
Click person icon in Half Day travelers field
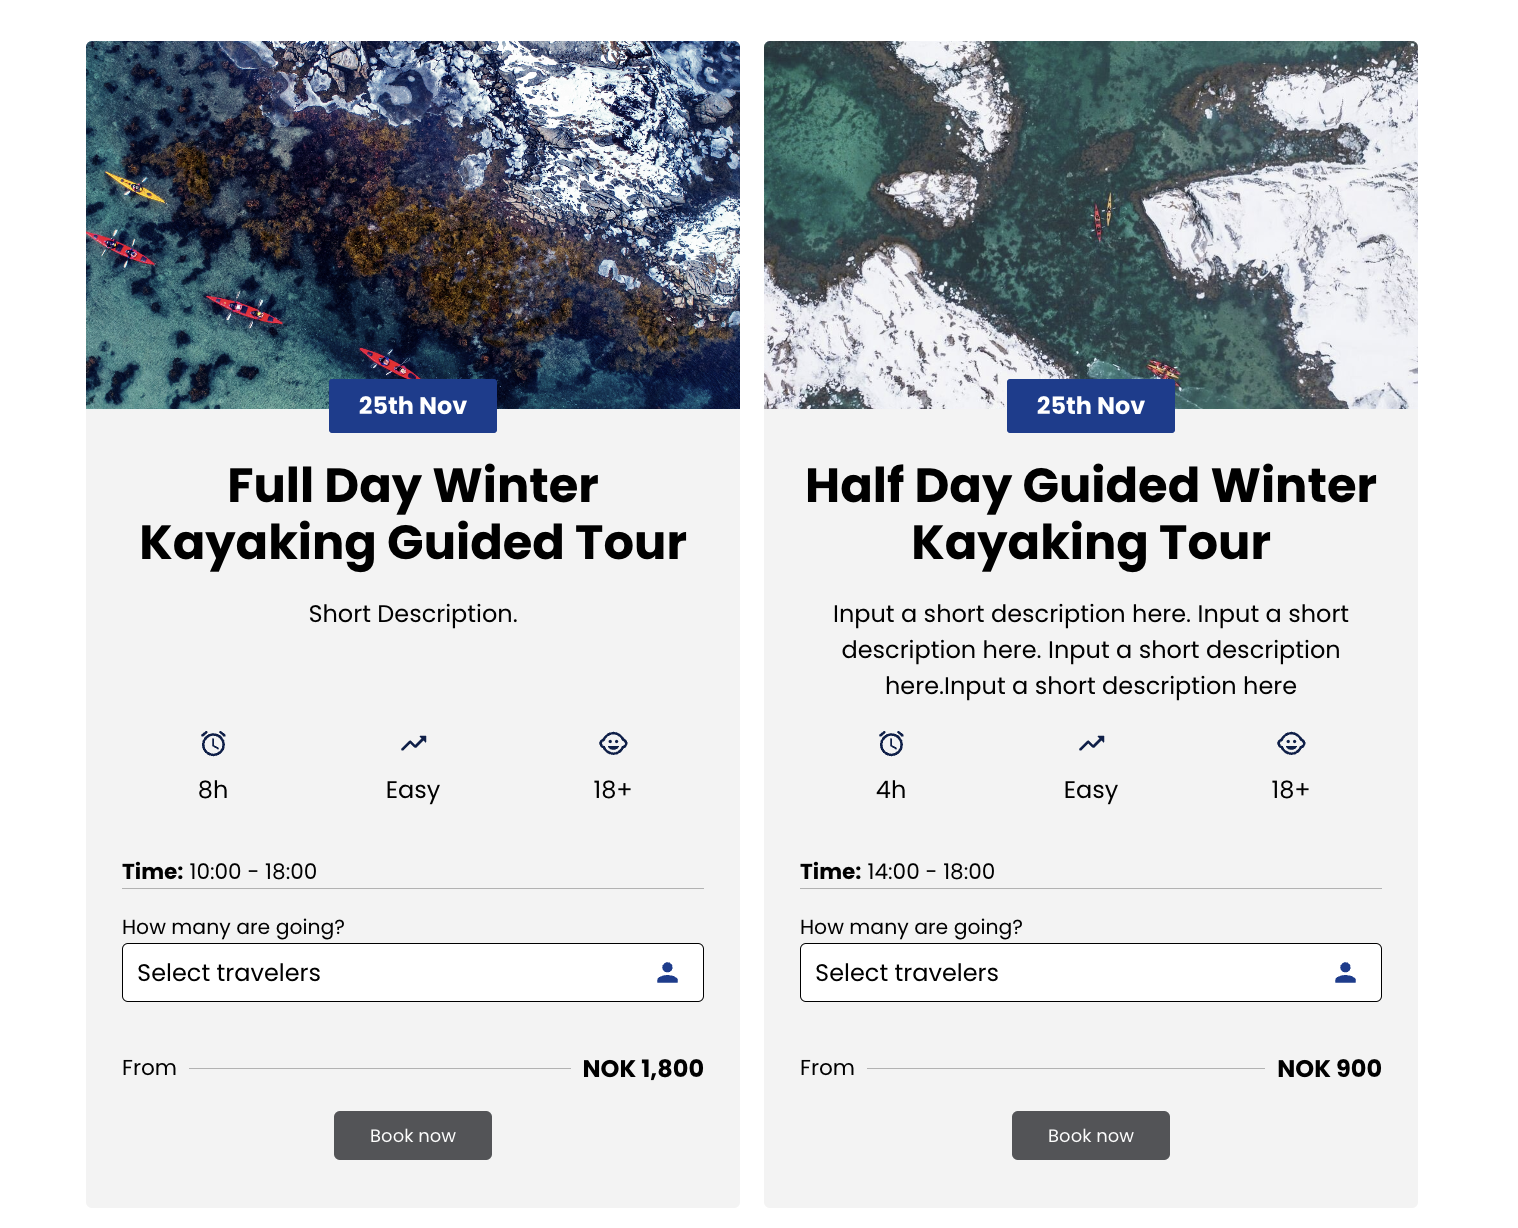(x=1345, y=972)
